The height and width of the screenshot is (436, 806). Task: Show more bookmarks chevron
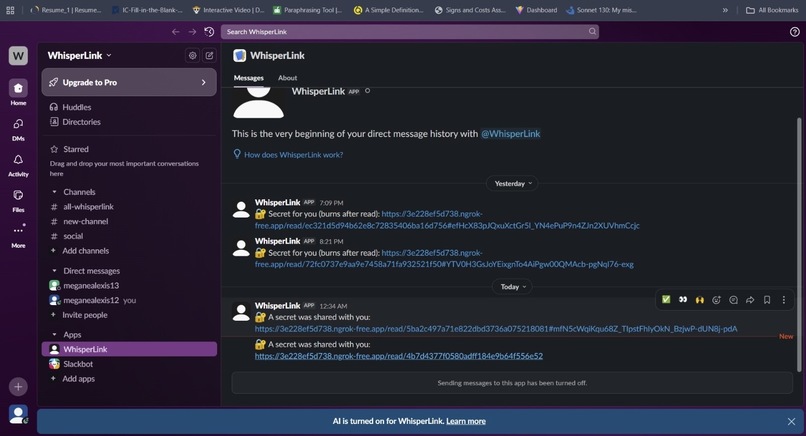(725, 10)
